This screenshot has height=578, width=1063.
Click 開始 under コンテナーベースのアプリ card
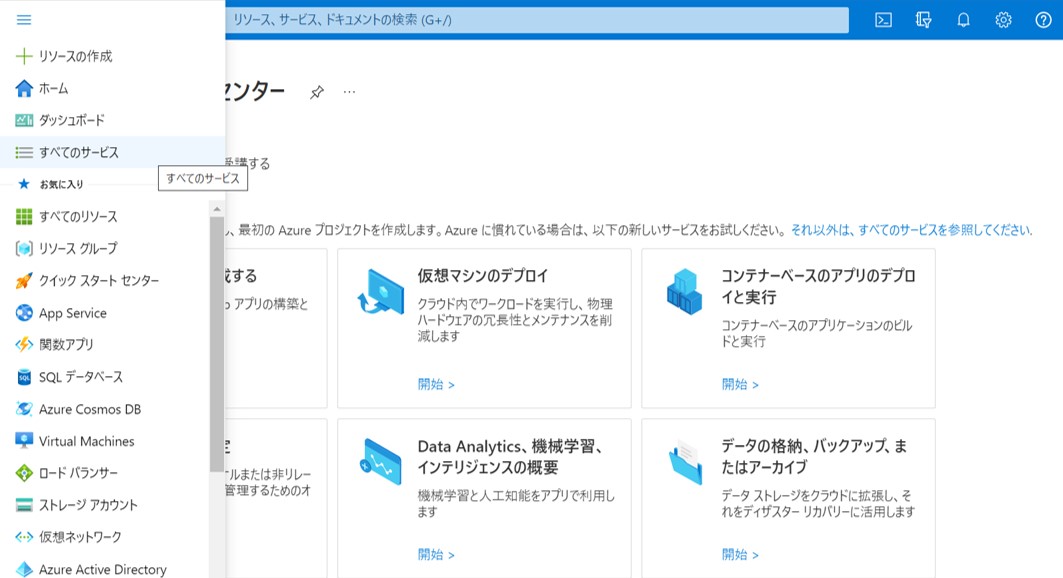pyautogui.click(x=740, y=384)
